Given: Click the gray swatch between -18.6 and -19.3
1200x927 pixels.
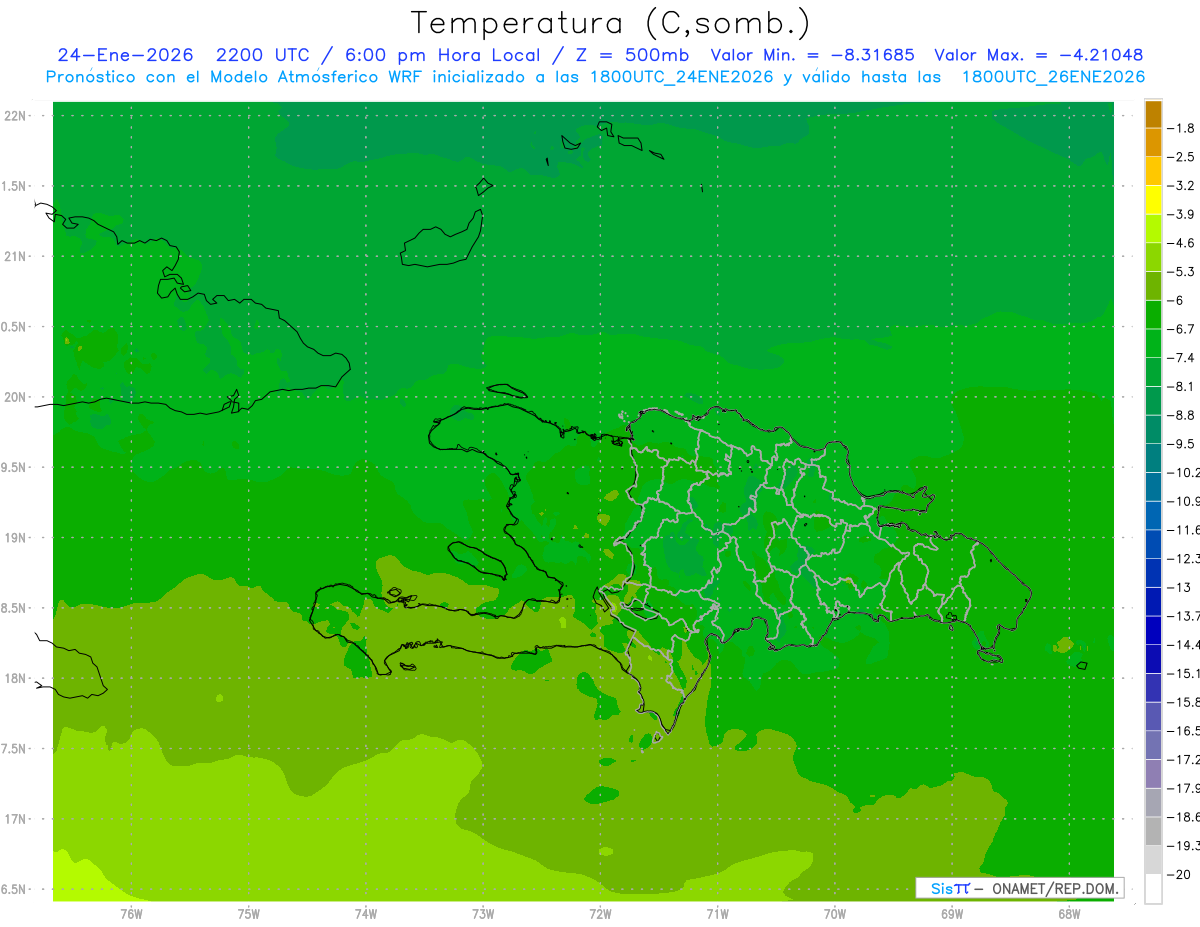Looking at the screenshot, I should pos(1153,831).
